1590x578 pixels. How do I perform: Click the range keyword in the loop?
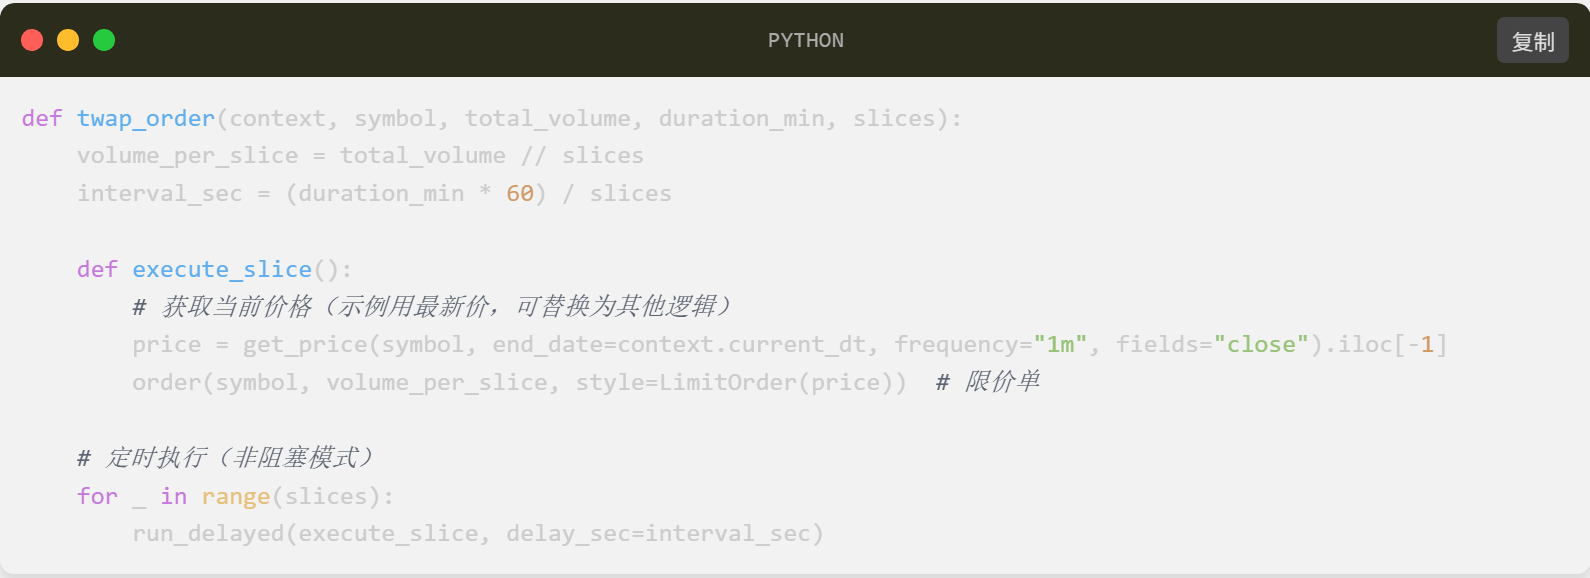coord(236,497)
